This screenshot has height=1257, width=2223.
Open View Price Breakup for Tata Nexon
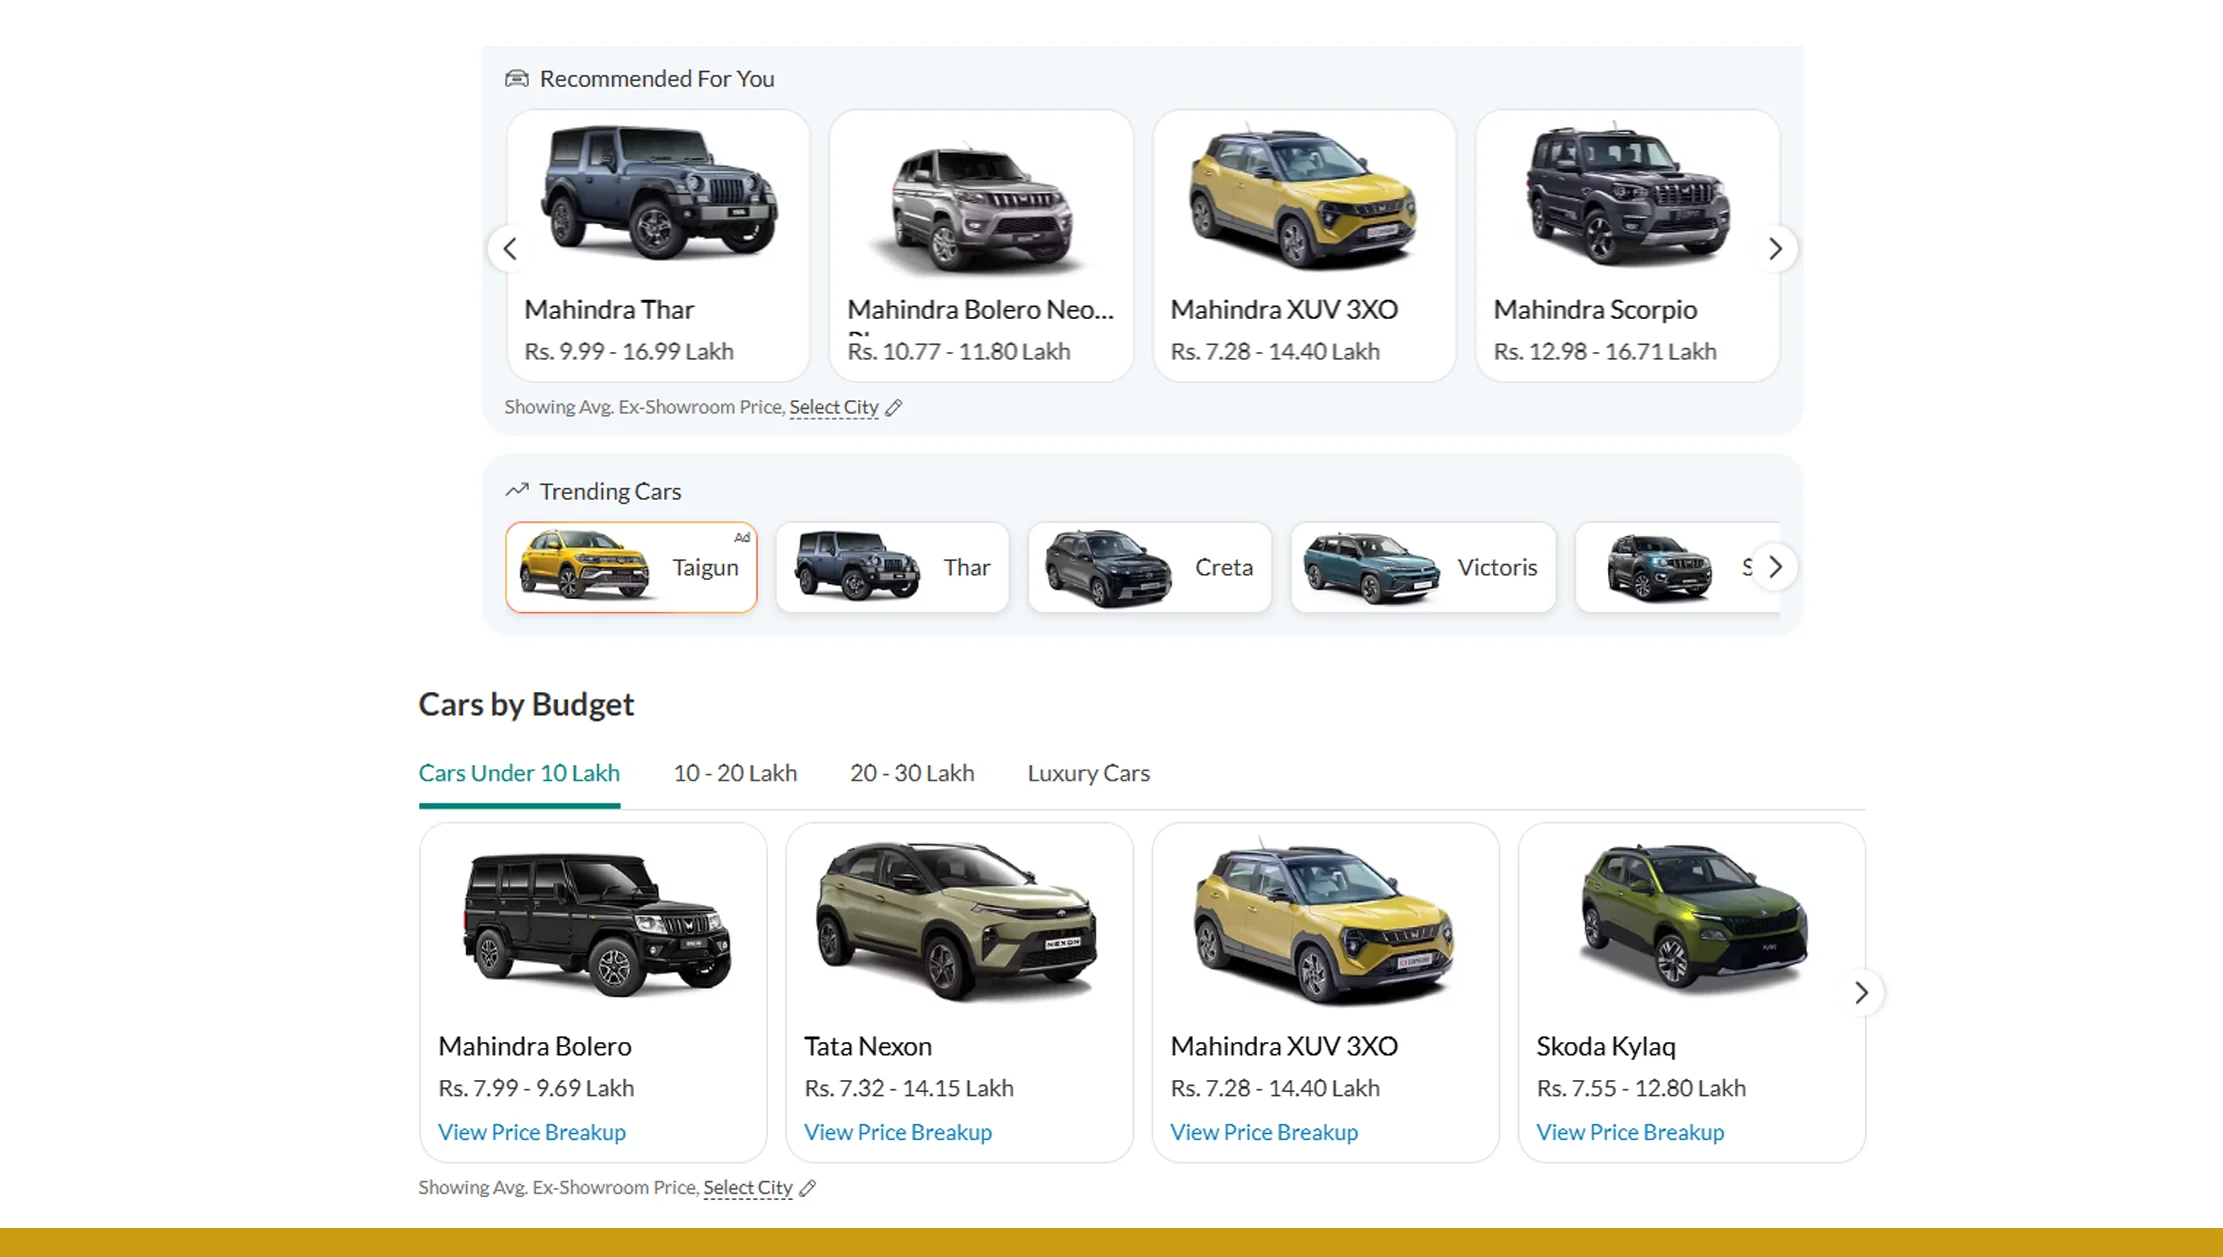[897, 1132]
